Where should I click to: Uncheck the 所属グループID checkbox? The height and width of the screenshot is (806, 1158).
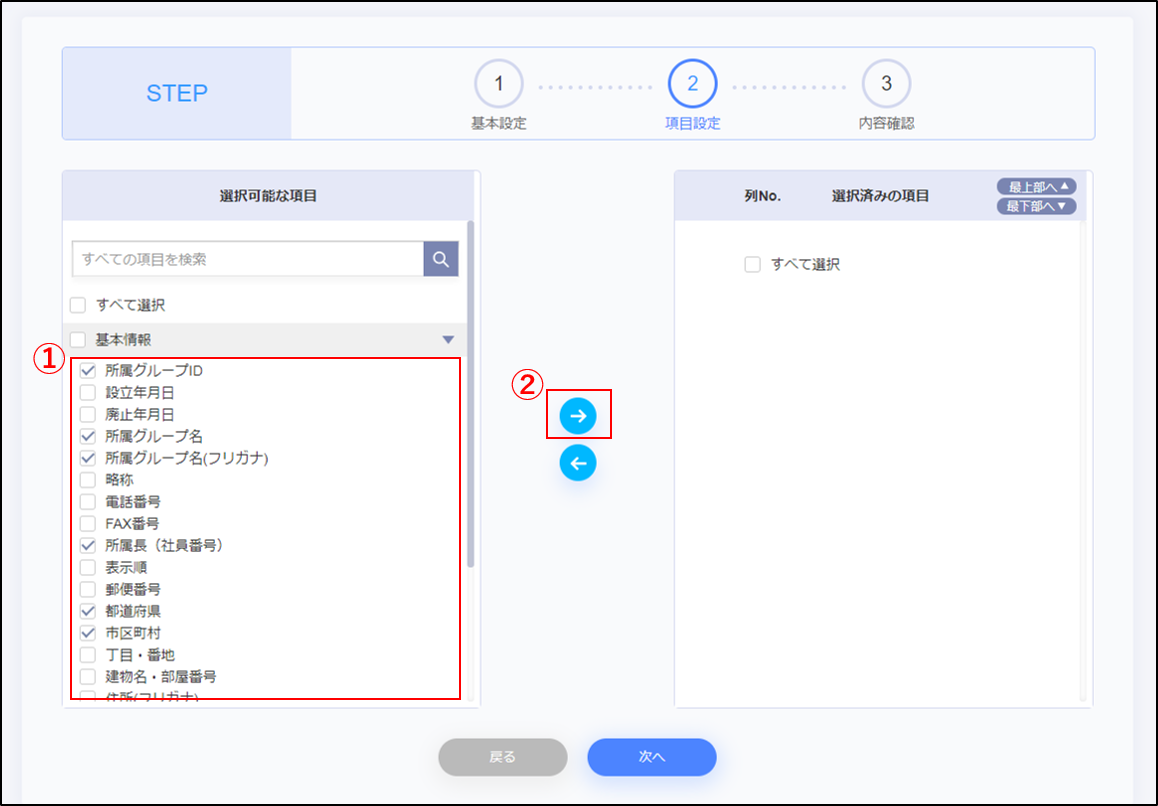pyautogui.click(x=88, y=371)
